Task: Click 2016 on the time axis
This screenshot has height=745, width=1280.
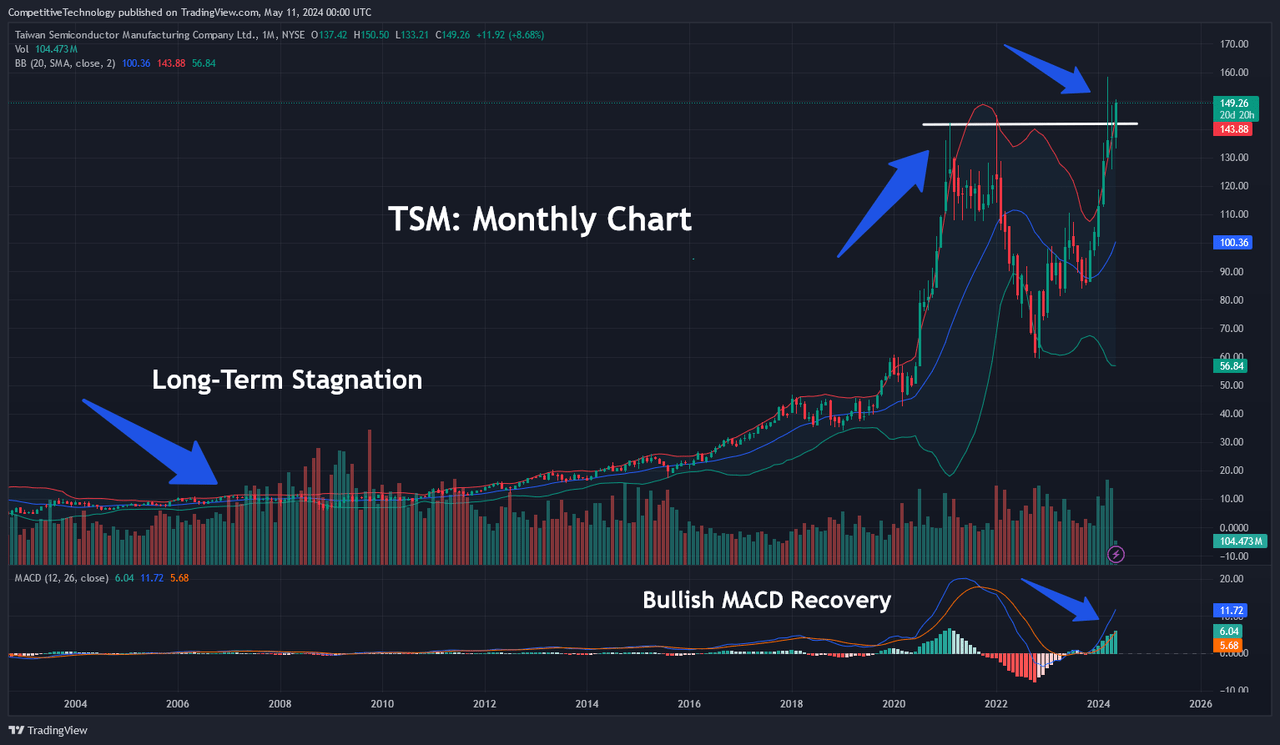Action: [689, 704]
